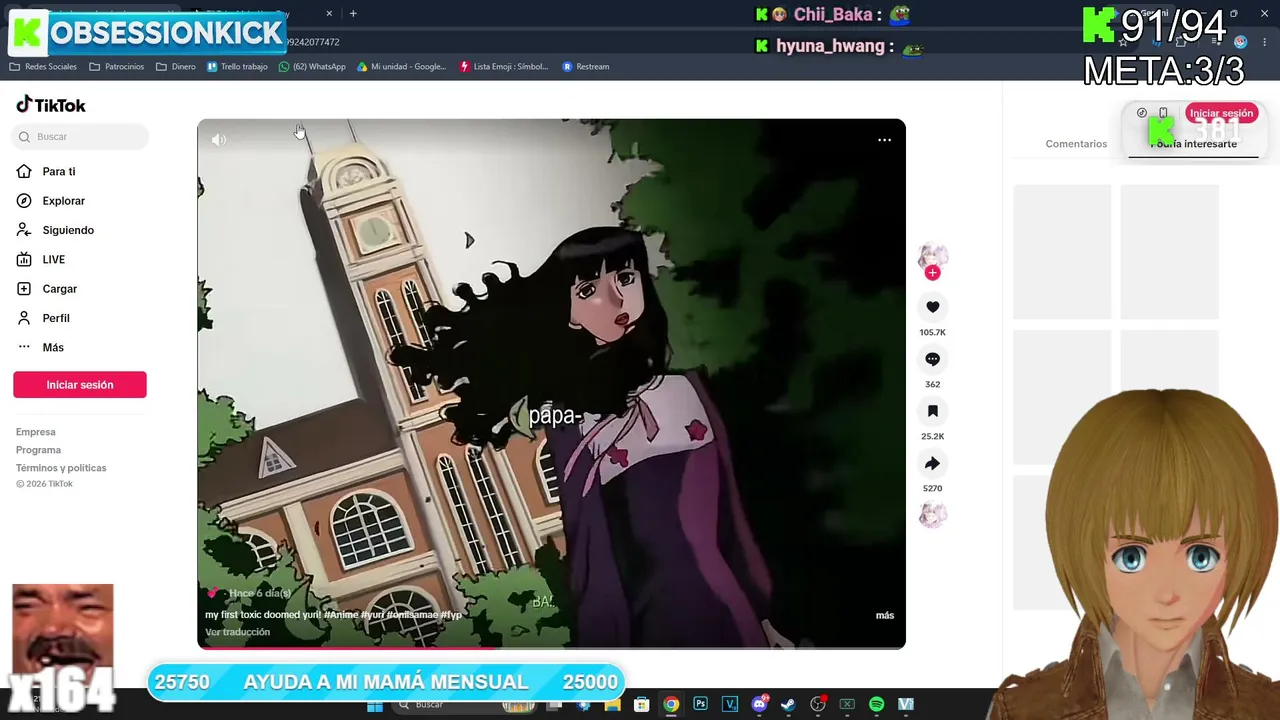Click the hashtag #Anime in caption

pos(342,615)
